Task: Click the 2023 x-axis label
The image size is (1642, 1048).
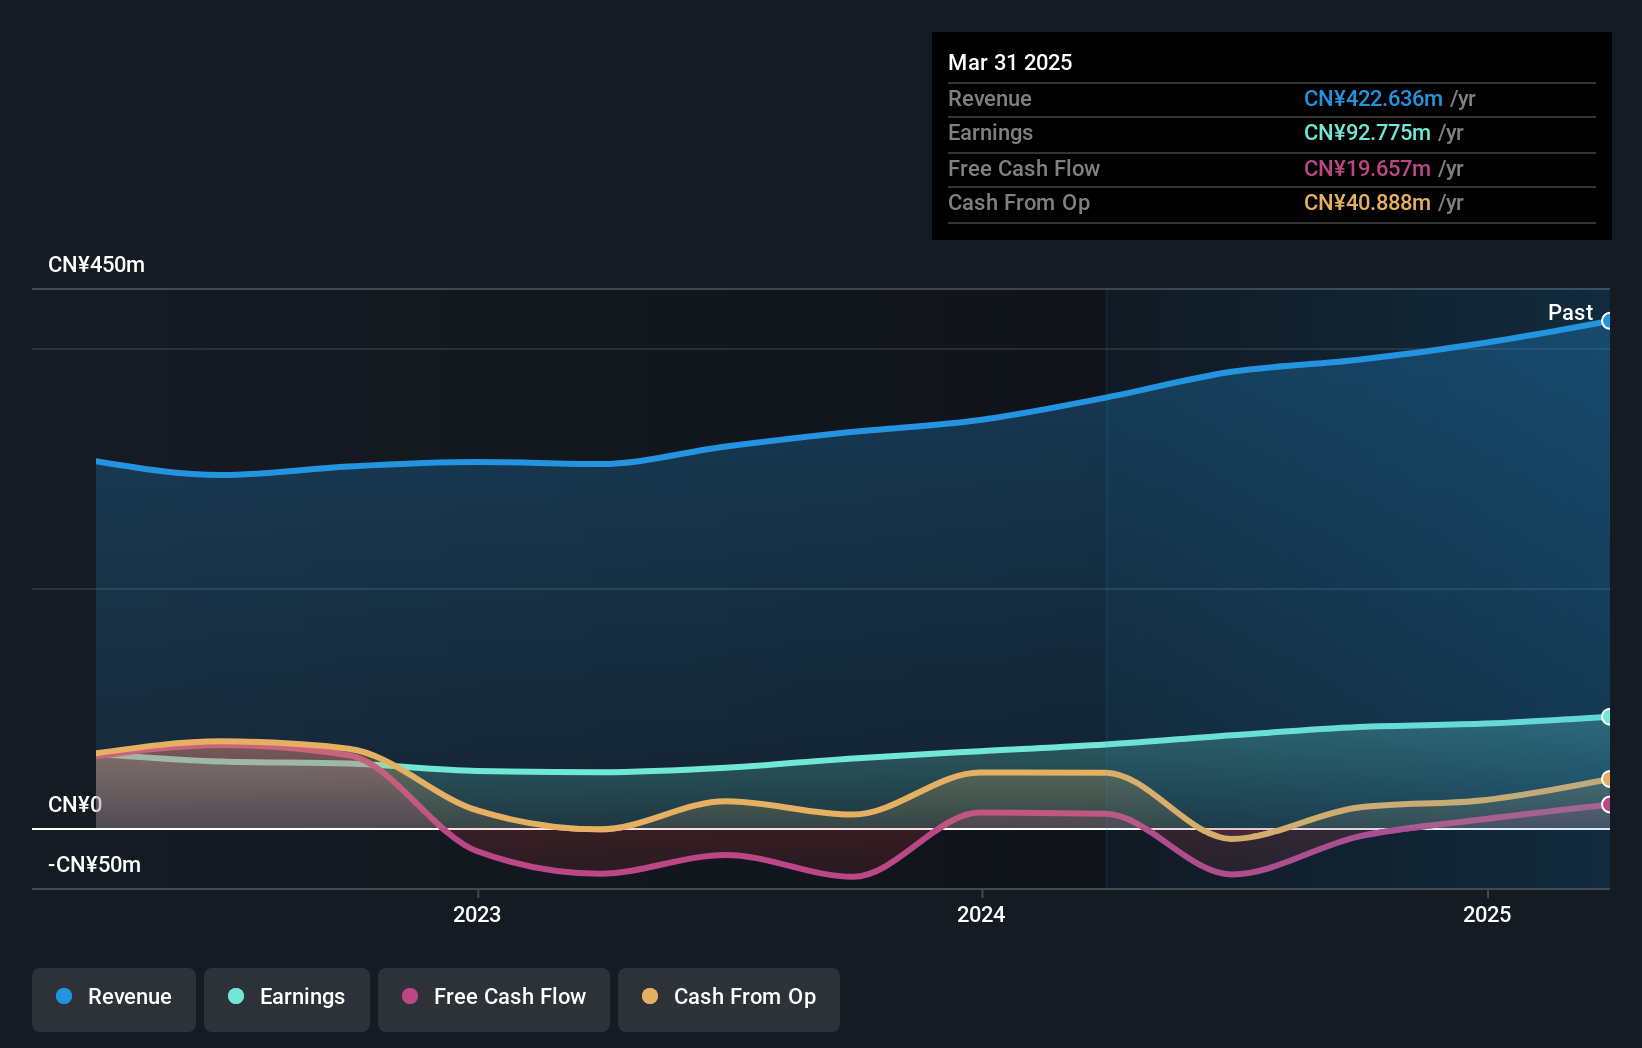Action: click(477, 914)
